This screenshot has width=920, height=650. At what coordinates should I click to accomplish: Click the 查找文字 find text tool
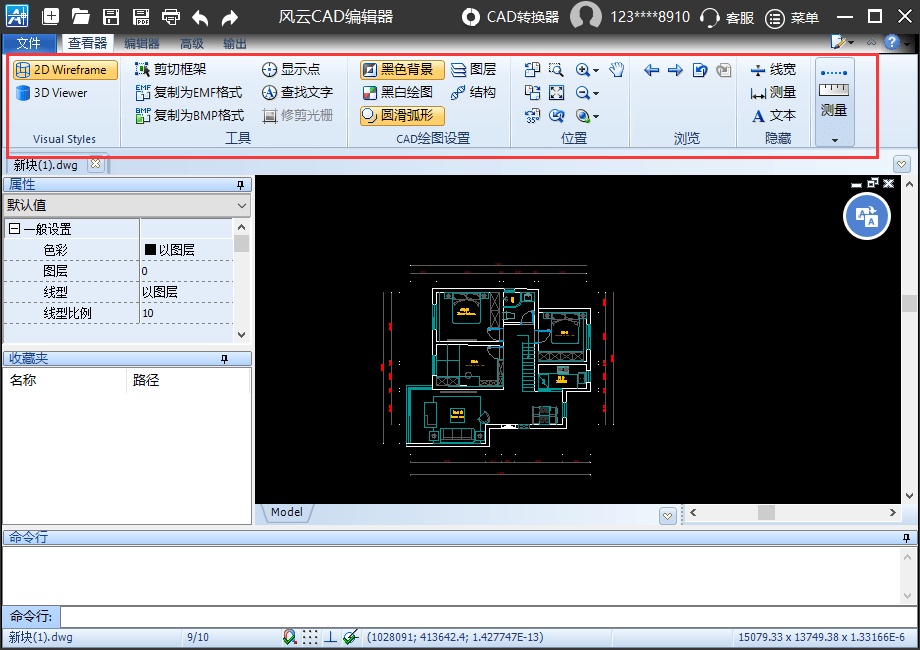297,93
